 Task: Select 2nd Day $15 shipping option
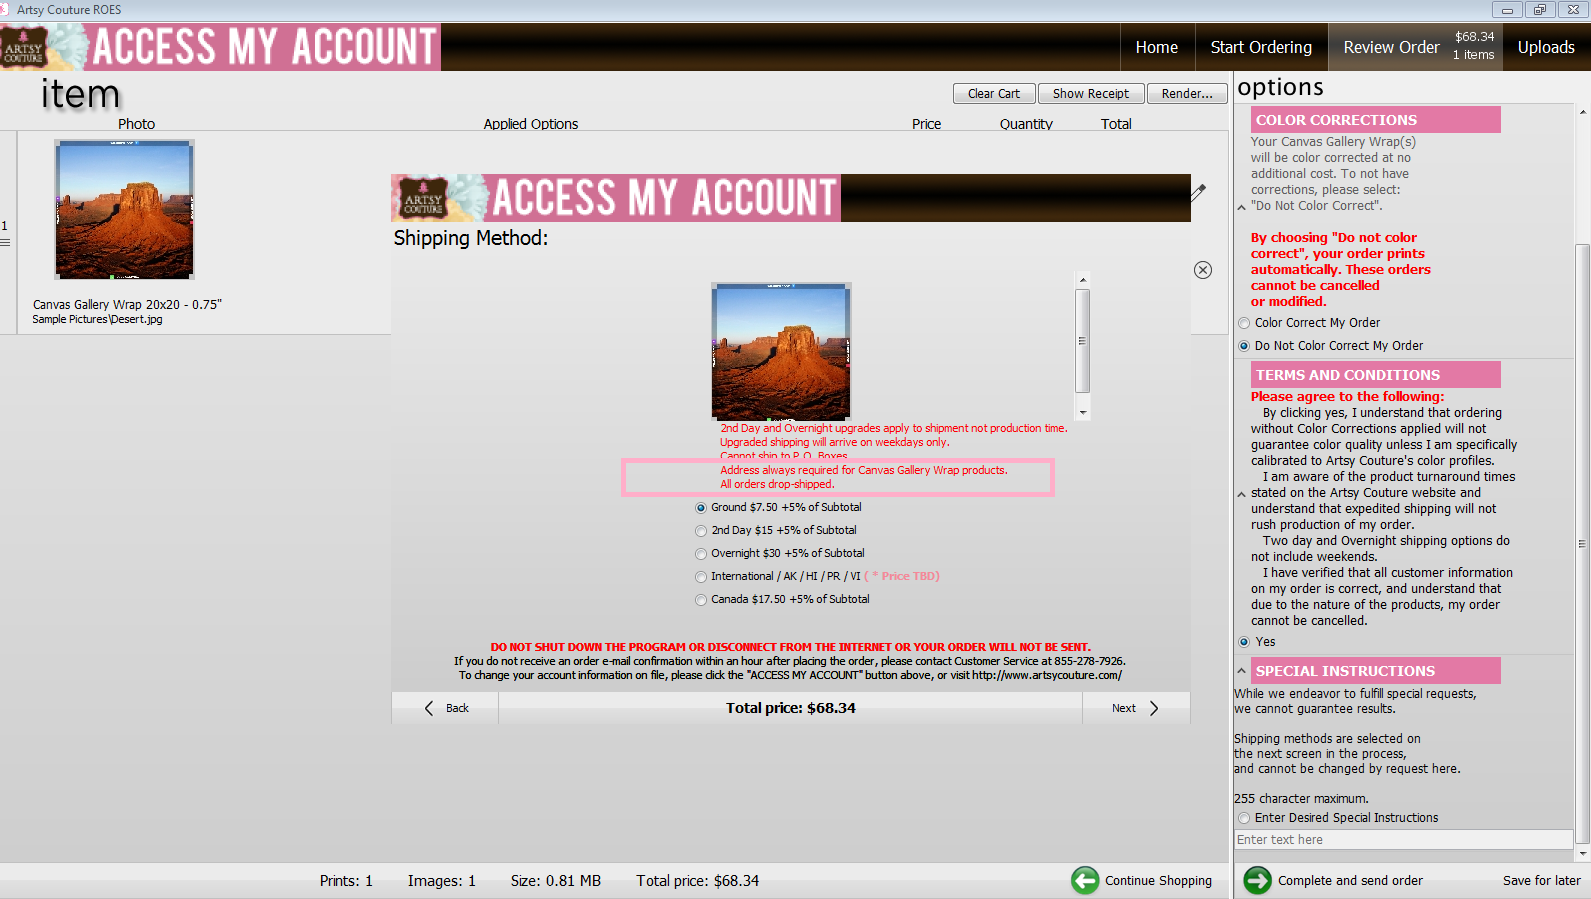pyautogui.click(x=701, y=531)
